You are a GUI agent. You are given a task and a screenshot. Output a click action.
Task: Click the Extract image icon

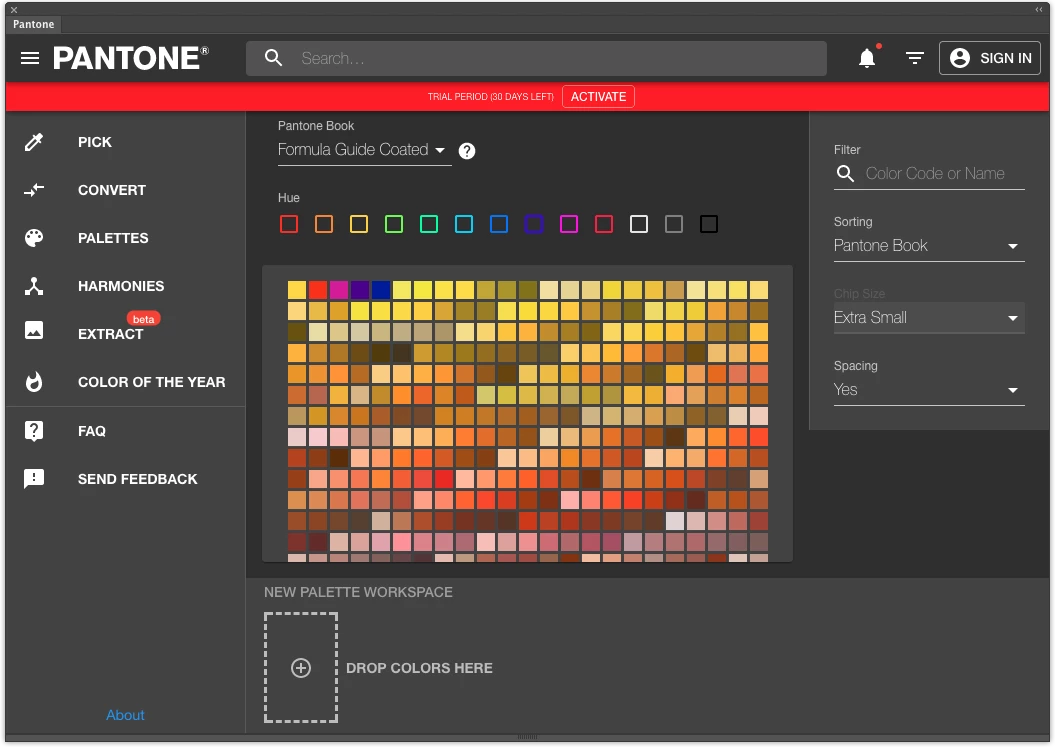click(x=34, y=330)
